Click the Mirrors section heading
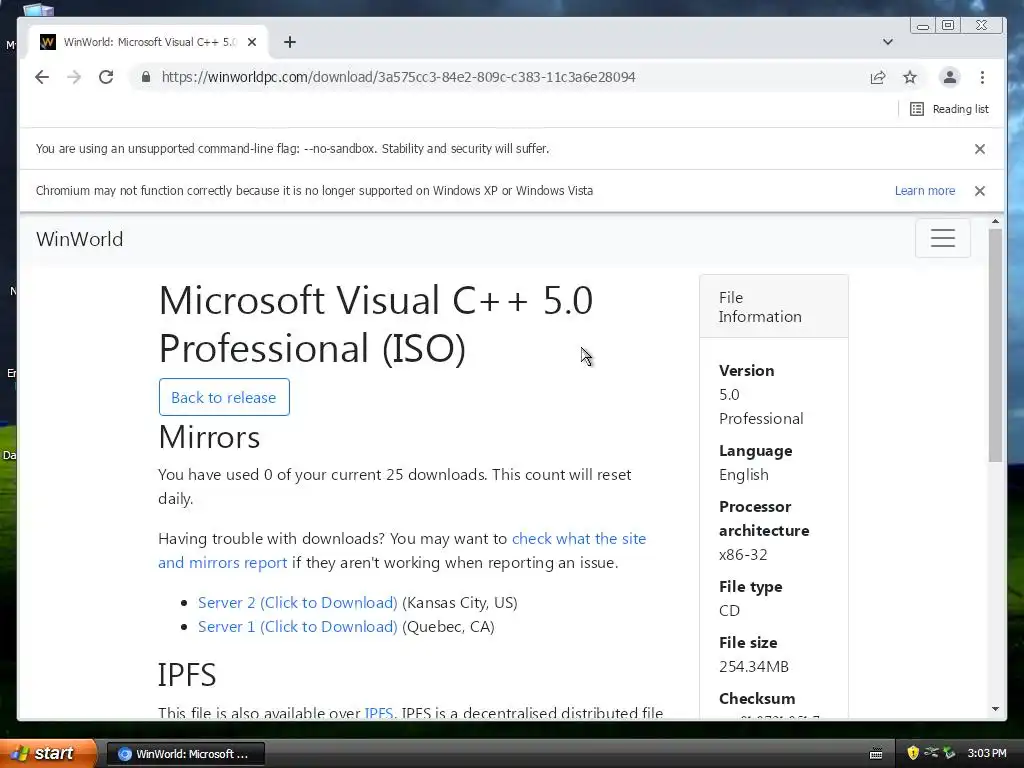Viewport: 1024px width, 768px height. (209, 437)
